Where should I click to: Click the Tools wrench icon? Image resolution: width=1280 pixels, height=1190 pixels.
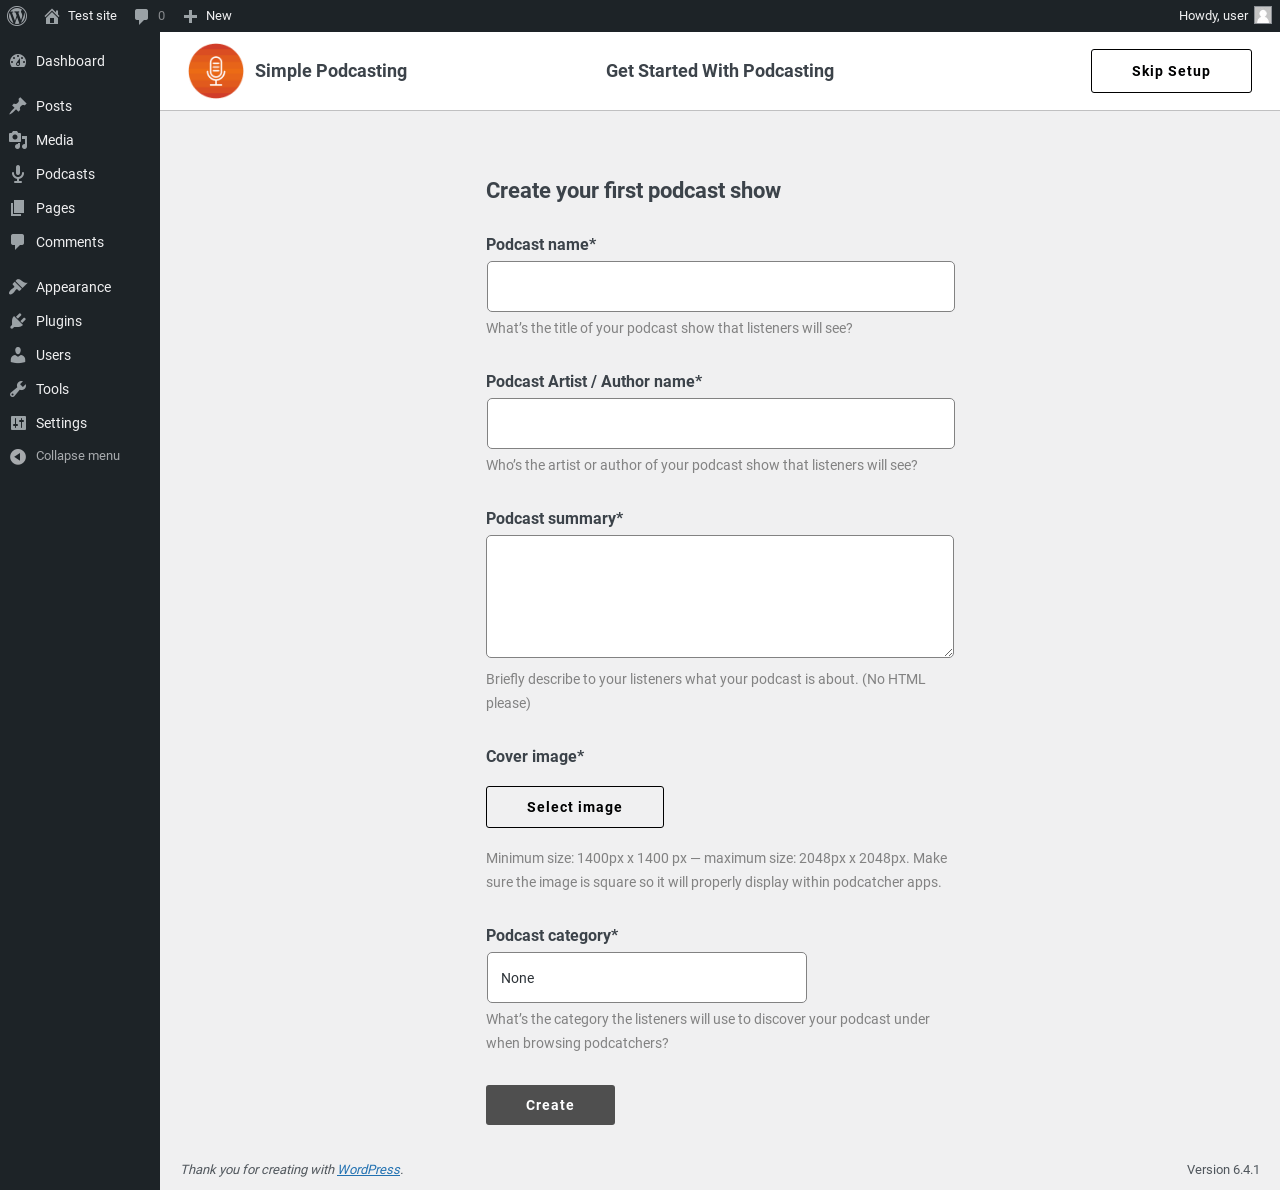[18, 389]
